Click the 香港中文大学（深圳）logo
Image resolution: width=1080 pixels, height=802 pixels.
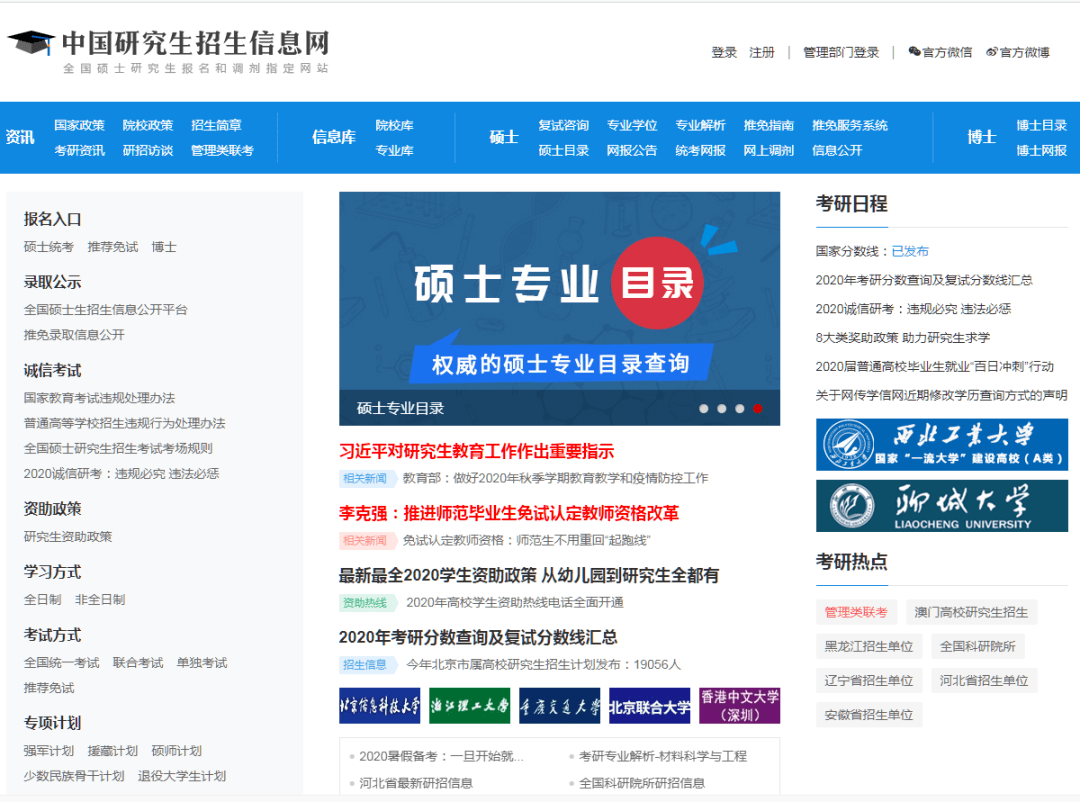pos(742,705)
